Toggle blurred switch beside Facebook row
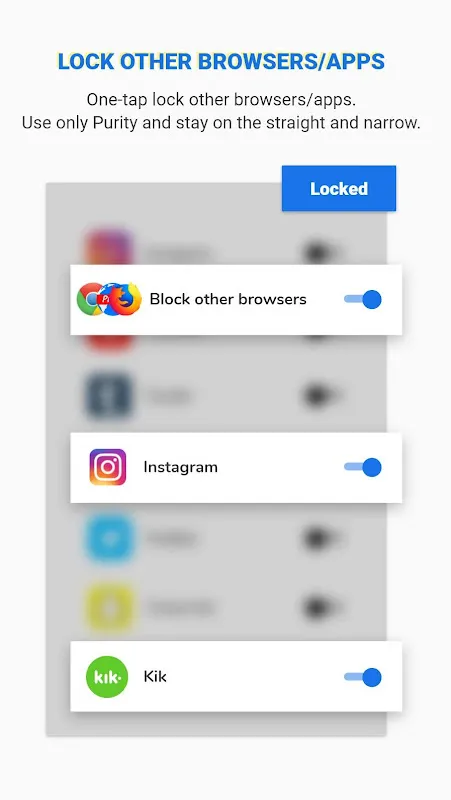451x800 pixels. click(321, 395)
